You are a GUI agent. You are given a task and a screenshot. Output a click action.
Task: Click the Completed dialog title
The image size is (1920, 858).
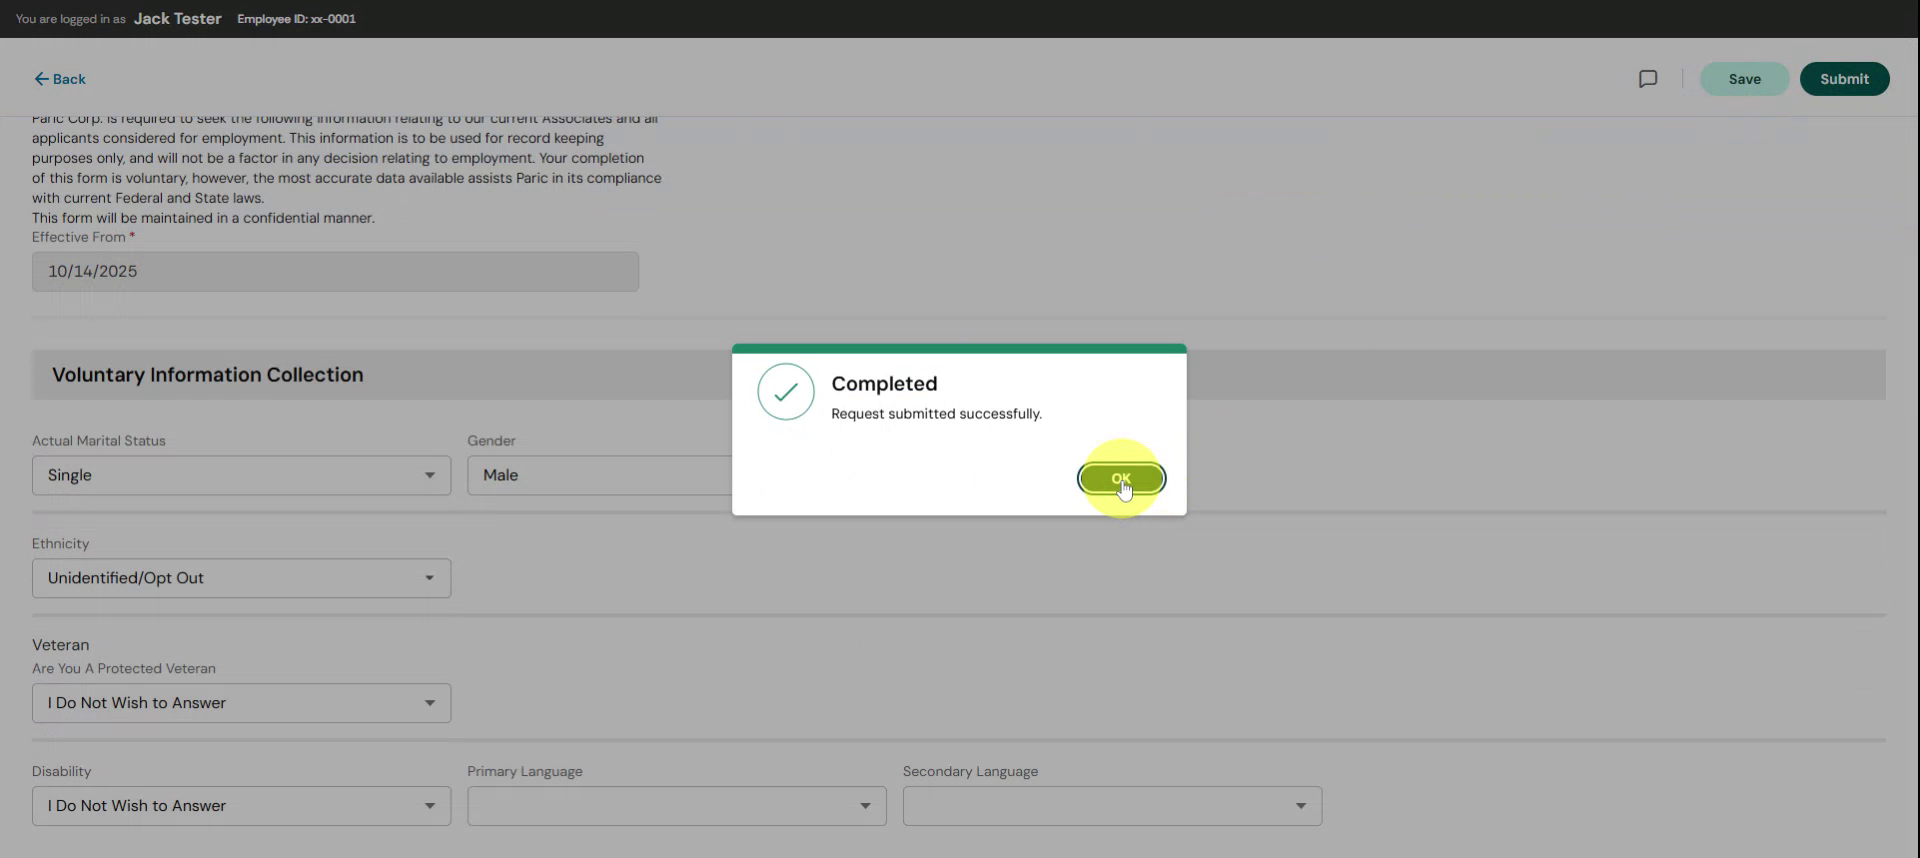click(x=884, y=384)
